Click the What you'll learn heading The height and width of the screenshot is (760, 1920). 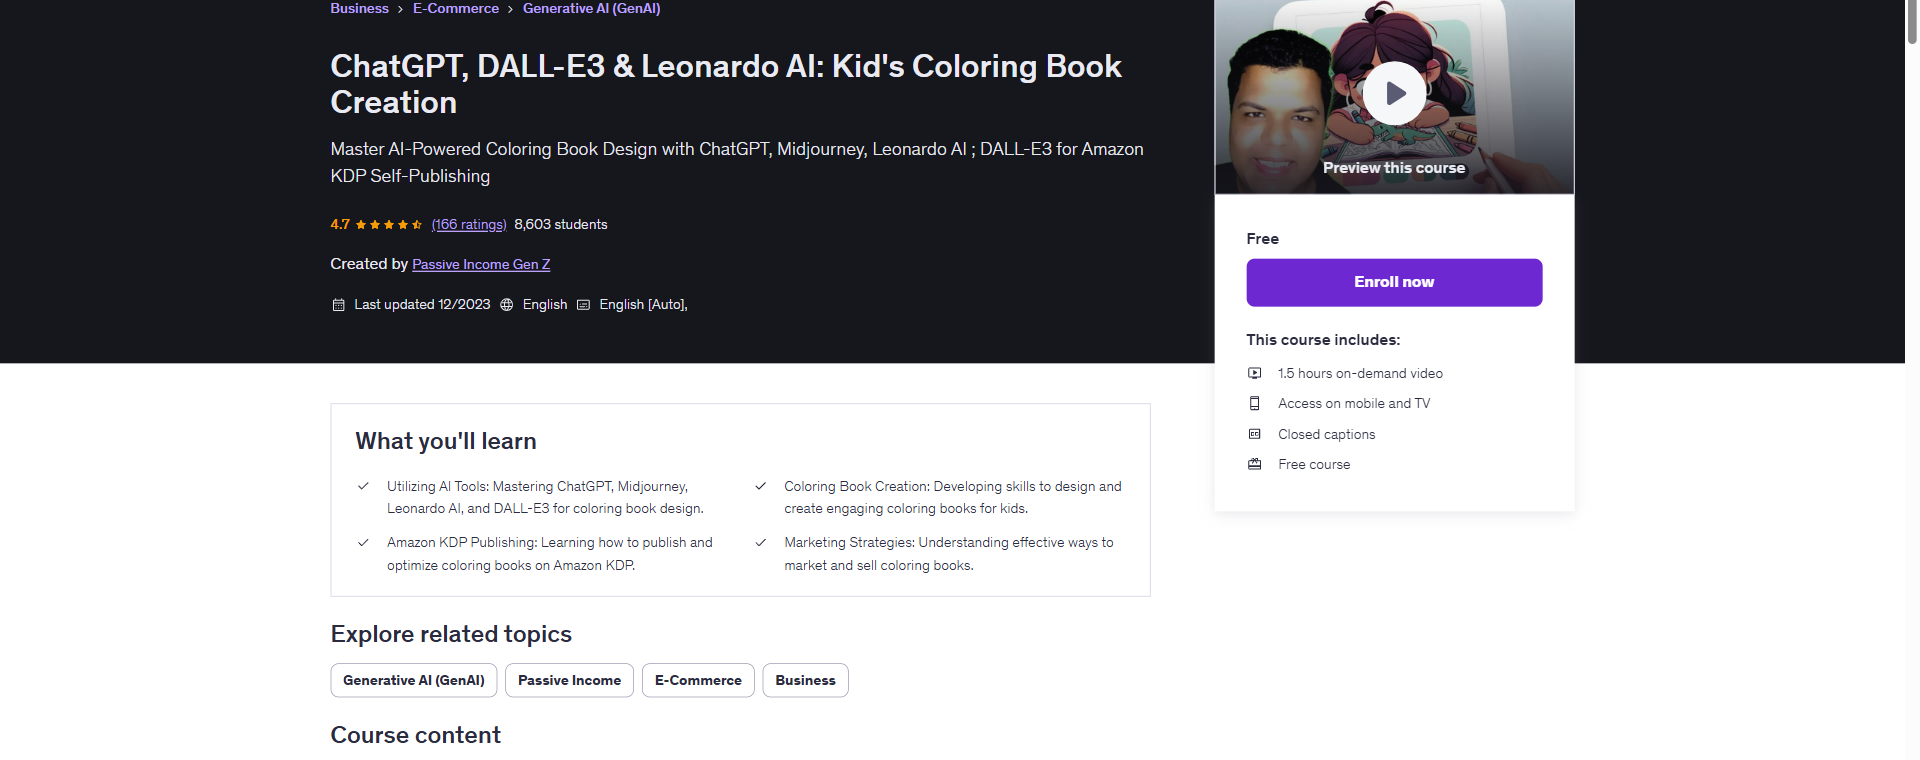pyautogui.click(x=446, y=441)
